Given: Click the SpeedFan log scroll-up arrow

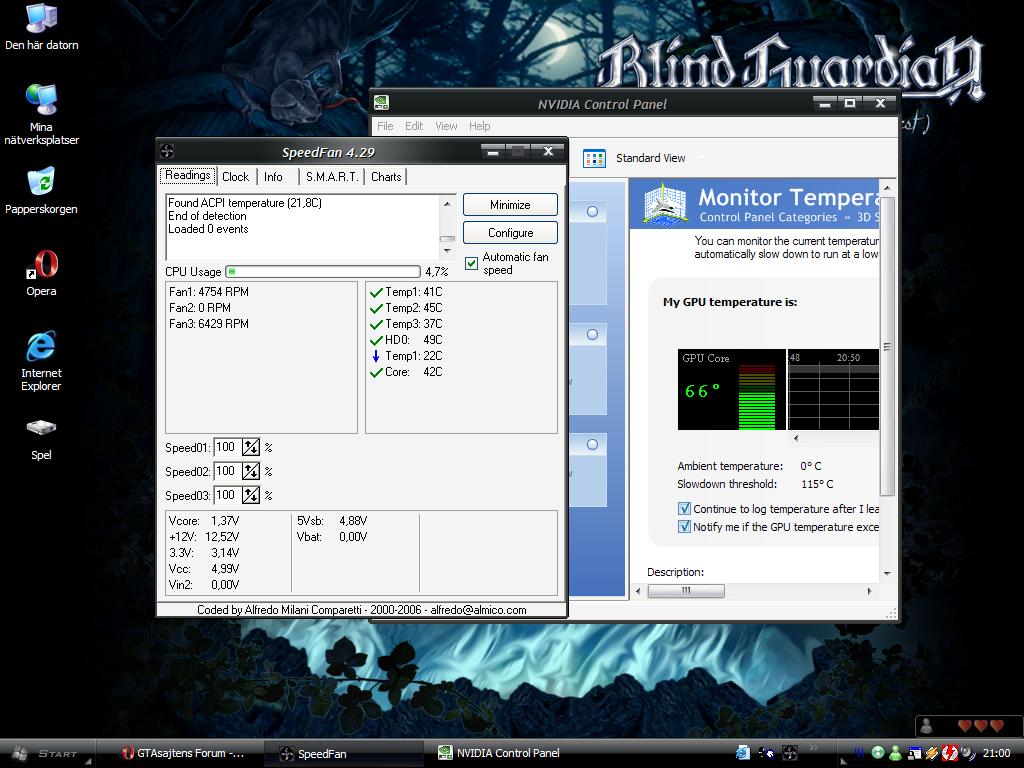Looking at the screenshot, I should [447, 203].
